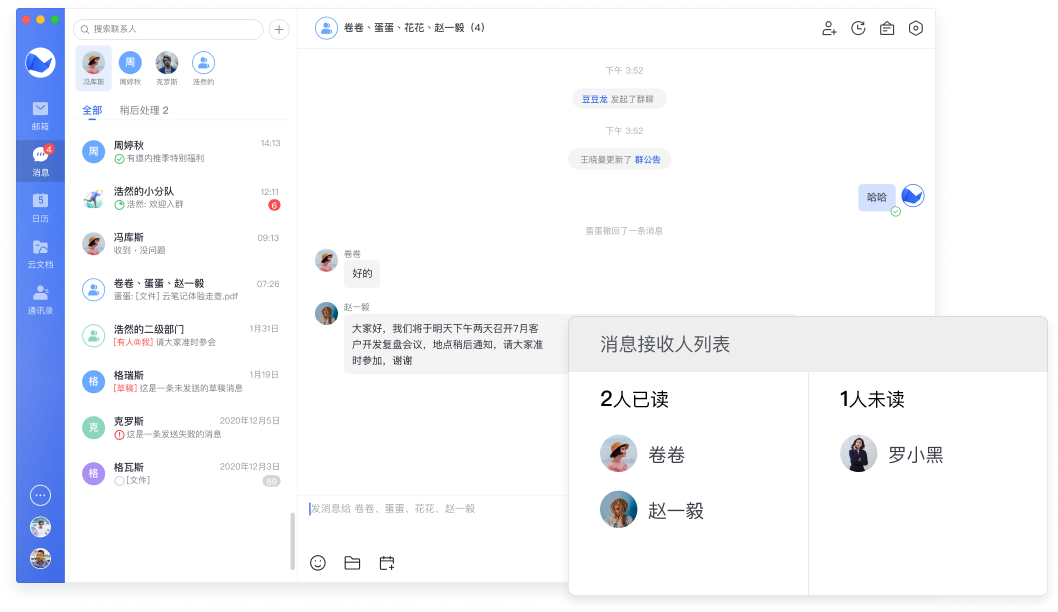Select 罗小黑 in the unread recipients list
The width and height of the screenshot is (1058, 612).
[x=892, y=455]
